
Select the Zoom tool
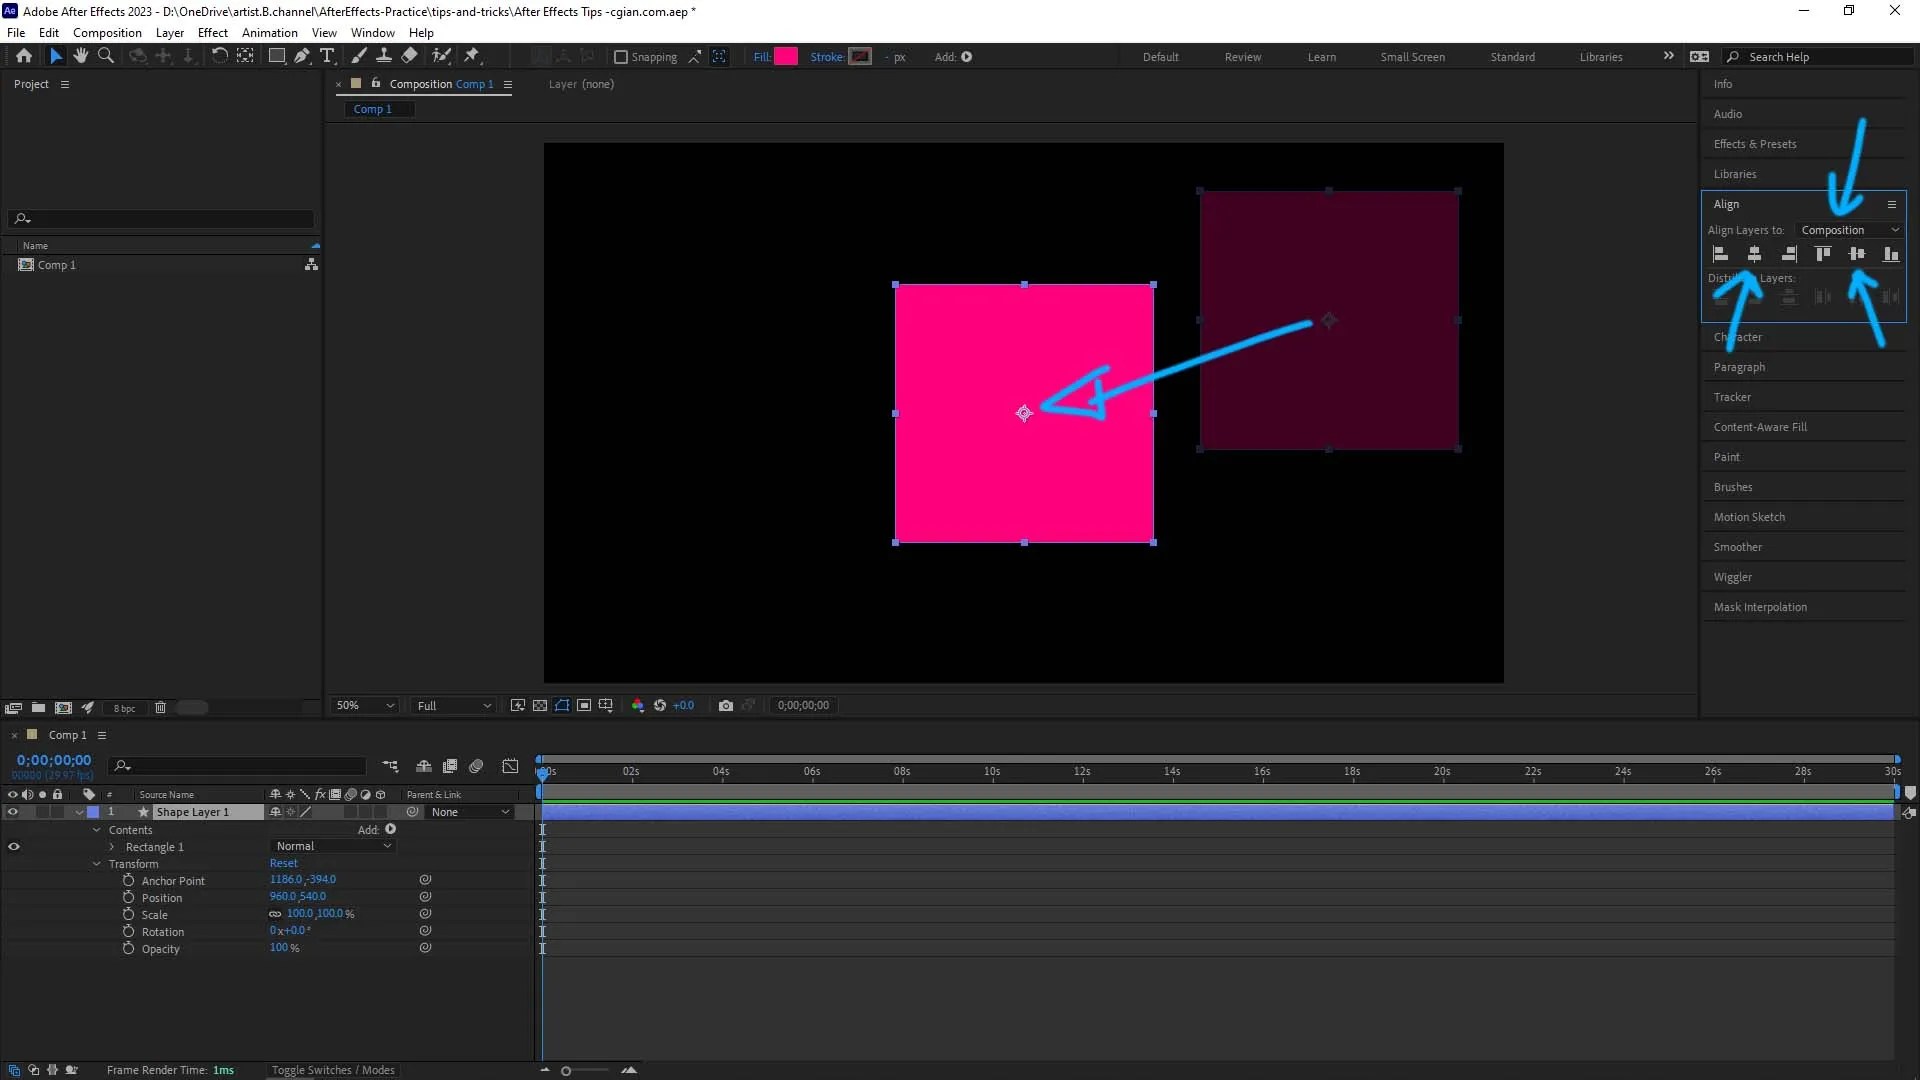point(106,56)
